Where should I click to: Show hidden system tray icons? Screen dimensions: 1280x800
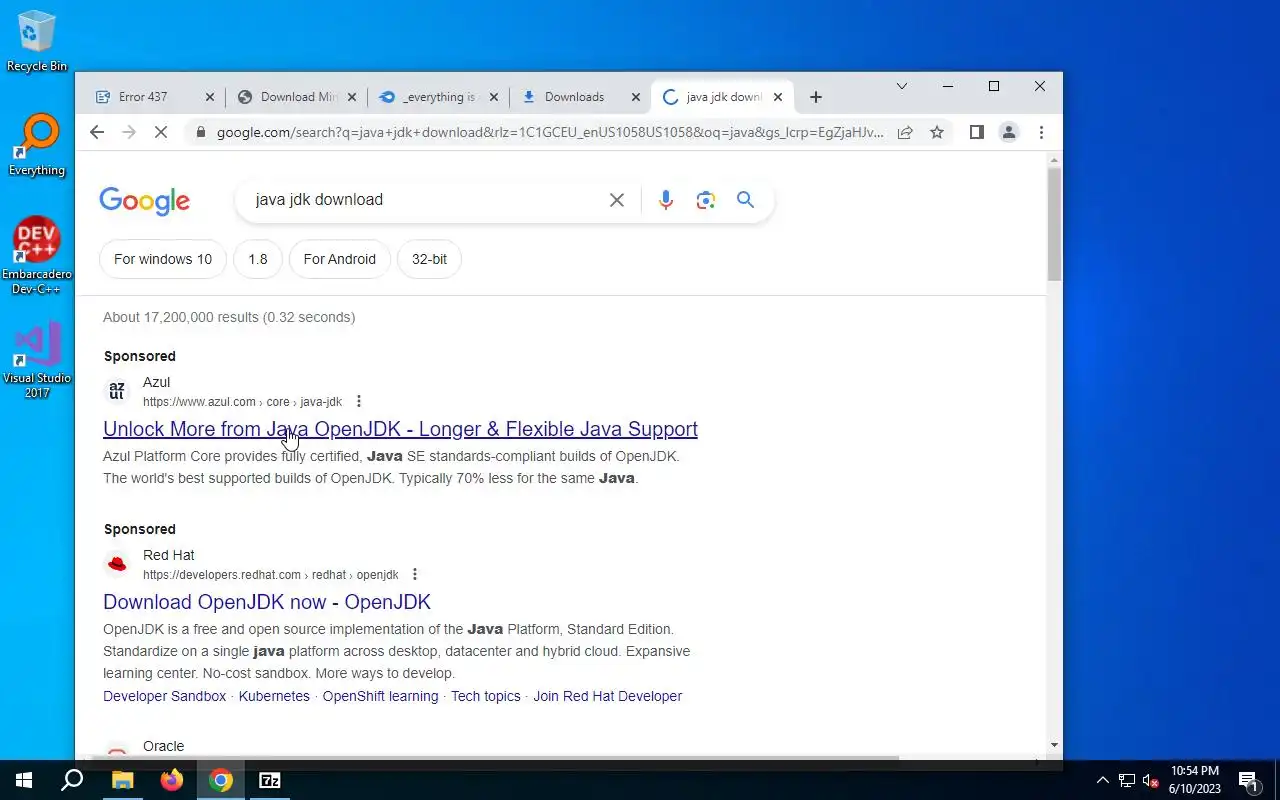coord(1103,781)
